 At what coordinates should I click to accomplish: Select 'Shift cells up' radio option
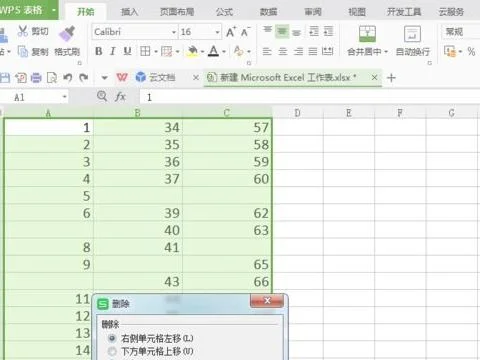112,351
